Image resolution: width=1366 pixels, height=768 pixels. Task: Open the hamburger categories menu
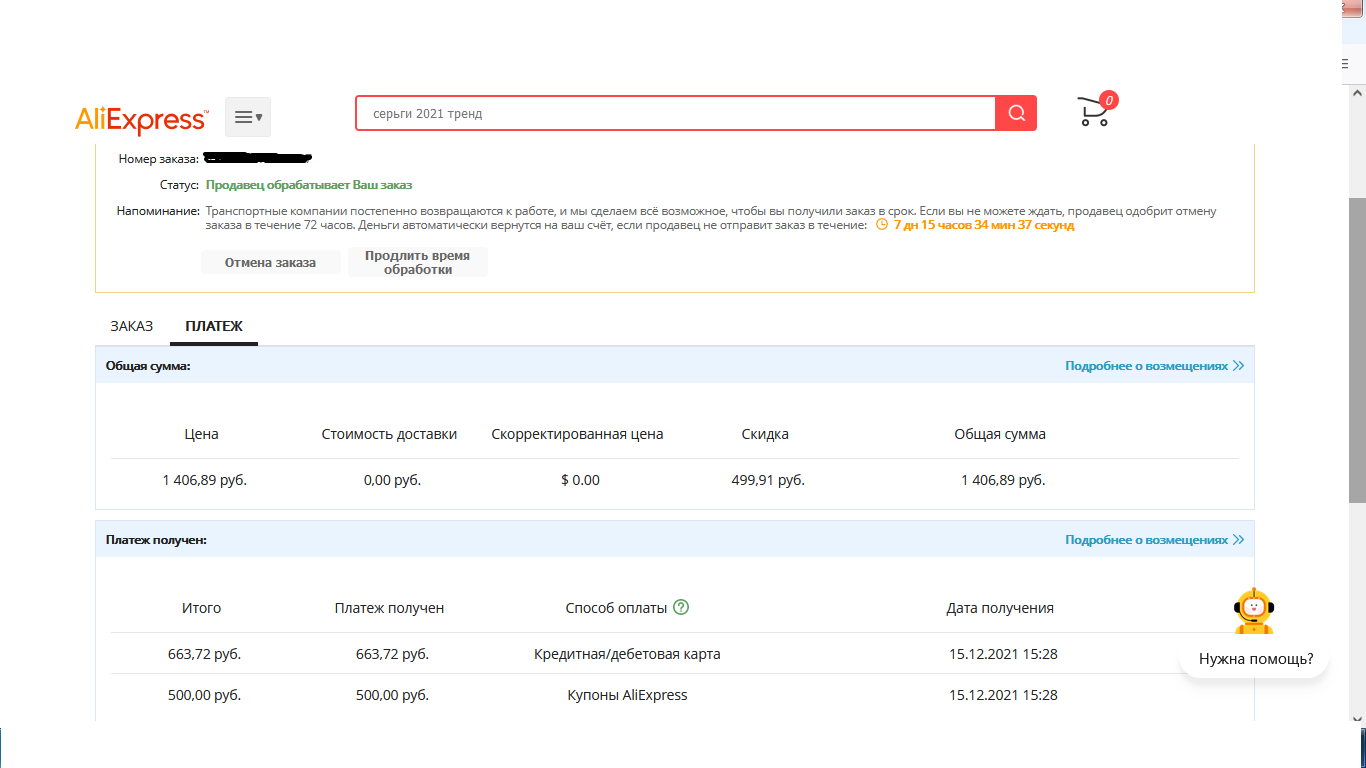(248, 117)
